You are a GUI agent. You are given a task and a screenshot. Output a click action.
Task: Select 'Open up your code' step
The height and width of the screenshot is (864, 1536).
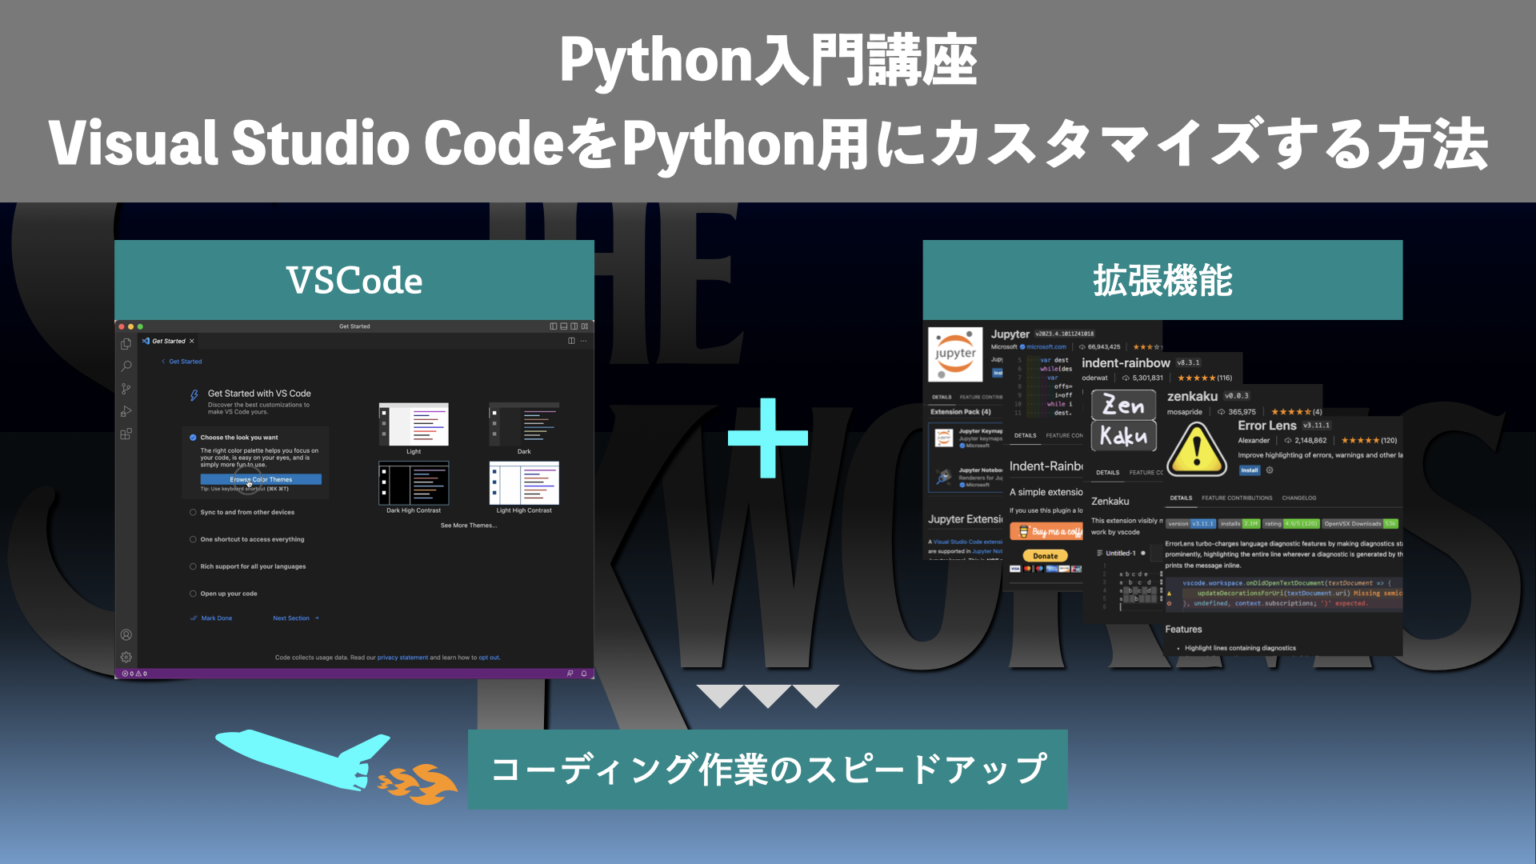[x=228, y=593]
